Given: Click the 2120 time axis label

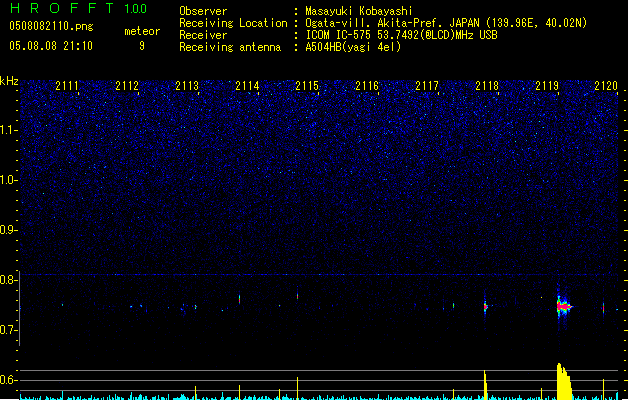Looking at the screenshot, I should pyautogui.click(x=606, y=86).
